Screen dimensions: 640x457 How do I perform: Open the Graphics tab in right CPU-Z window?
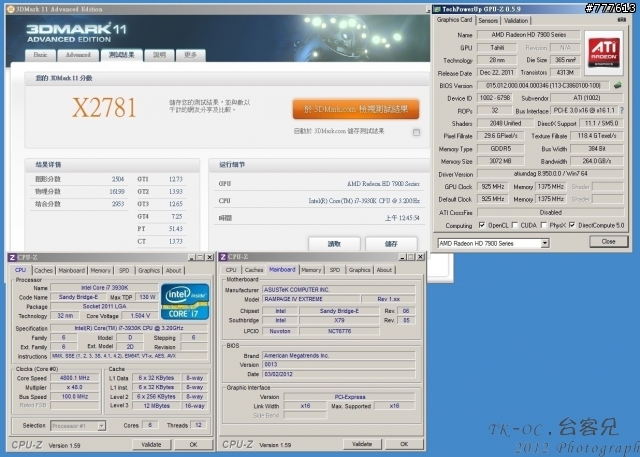click(360, 270)
